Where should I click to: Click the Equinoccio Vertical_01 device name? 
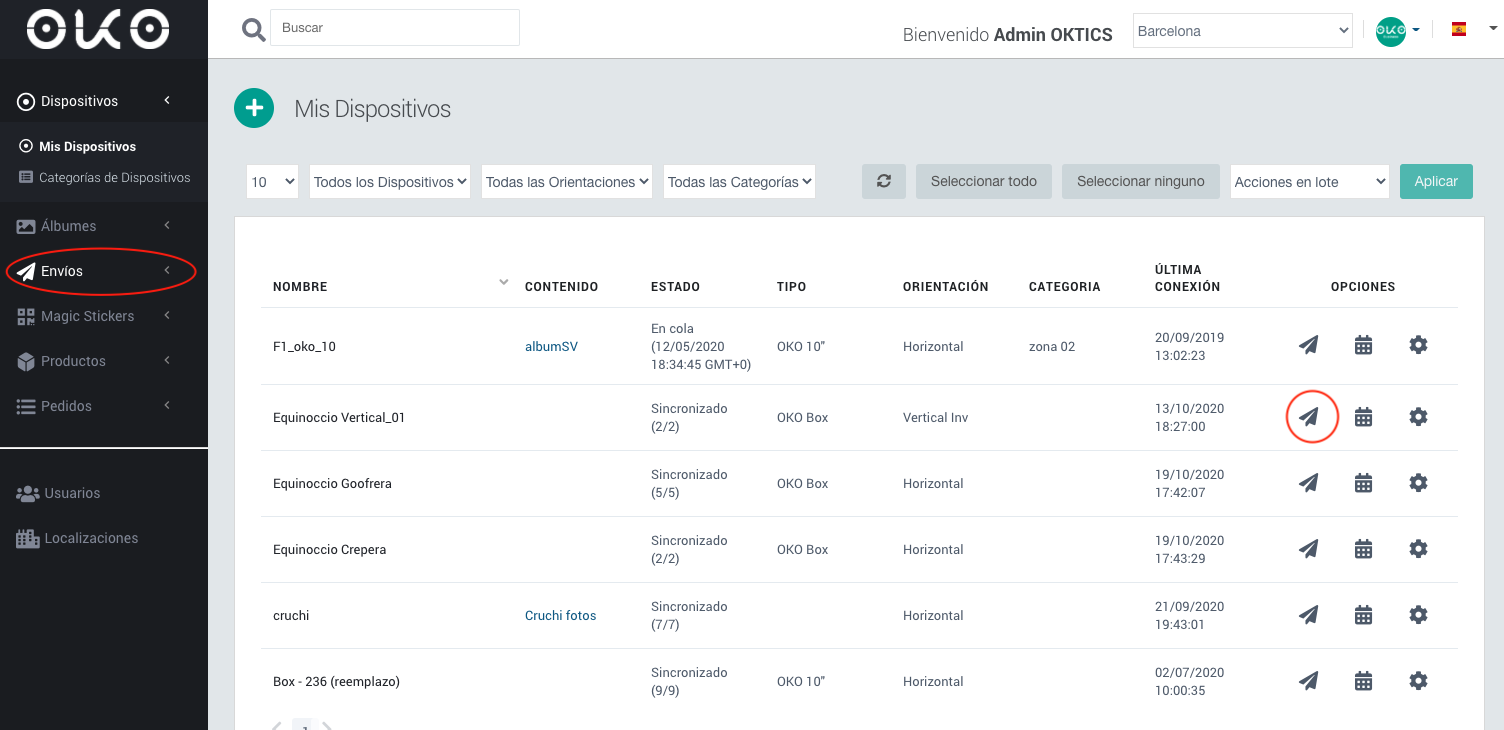coord(339,417)
